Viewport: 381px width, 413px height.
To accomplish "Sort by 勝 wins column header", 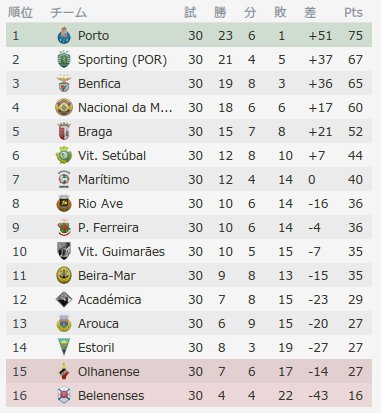I will (x=220, y=13).
